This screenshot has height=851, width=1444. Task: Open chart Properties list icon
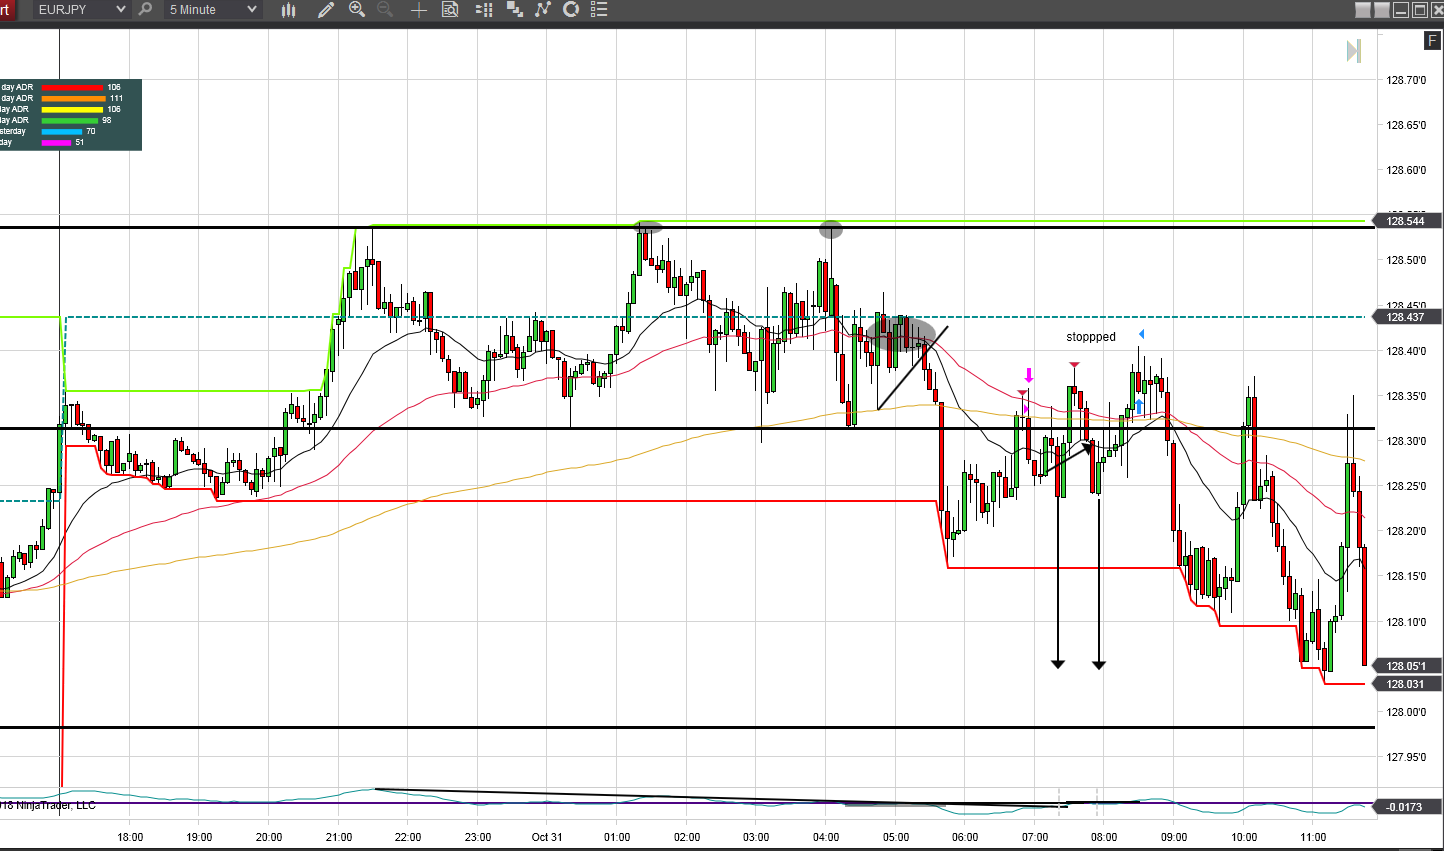tap(599, 9)
